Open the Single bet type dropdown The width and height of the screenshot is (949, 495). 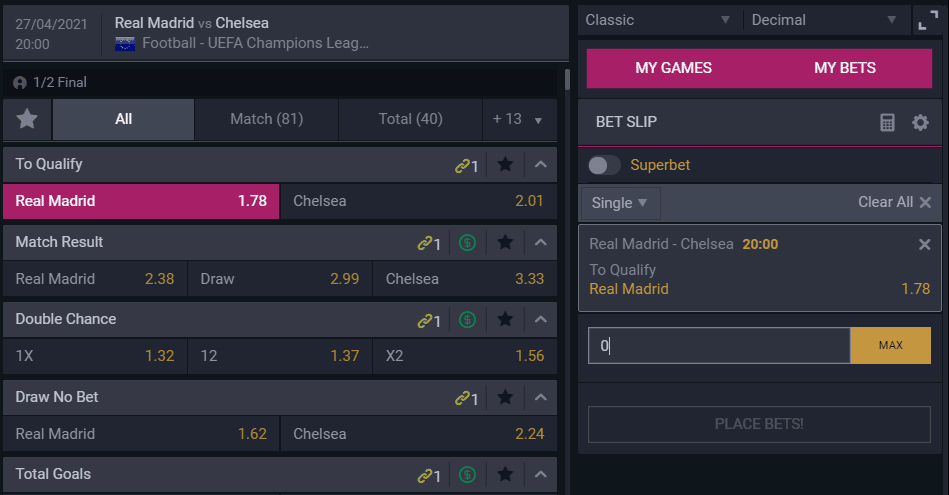coord(620,203)
